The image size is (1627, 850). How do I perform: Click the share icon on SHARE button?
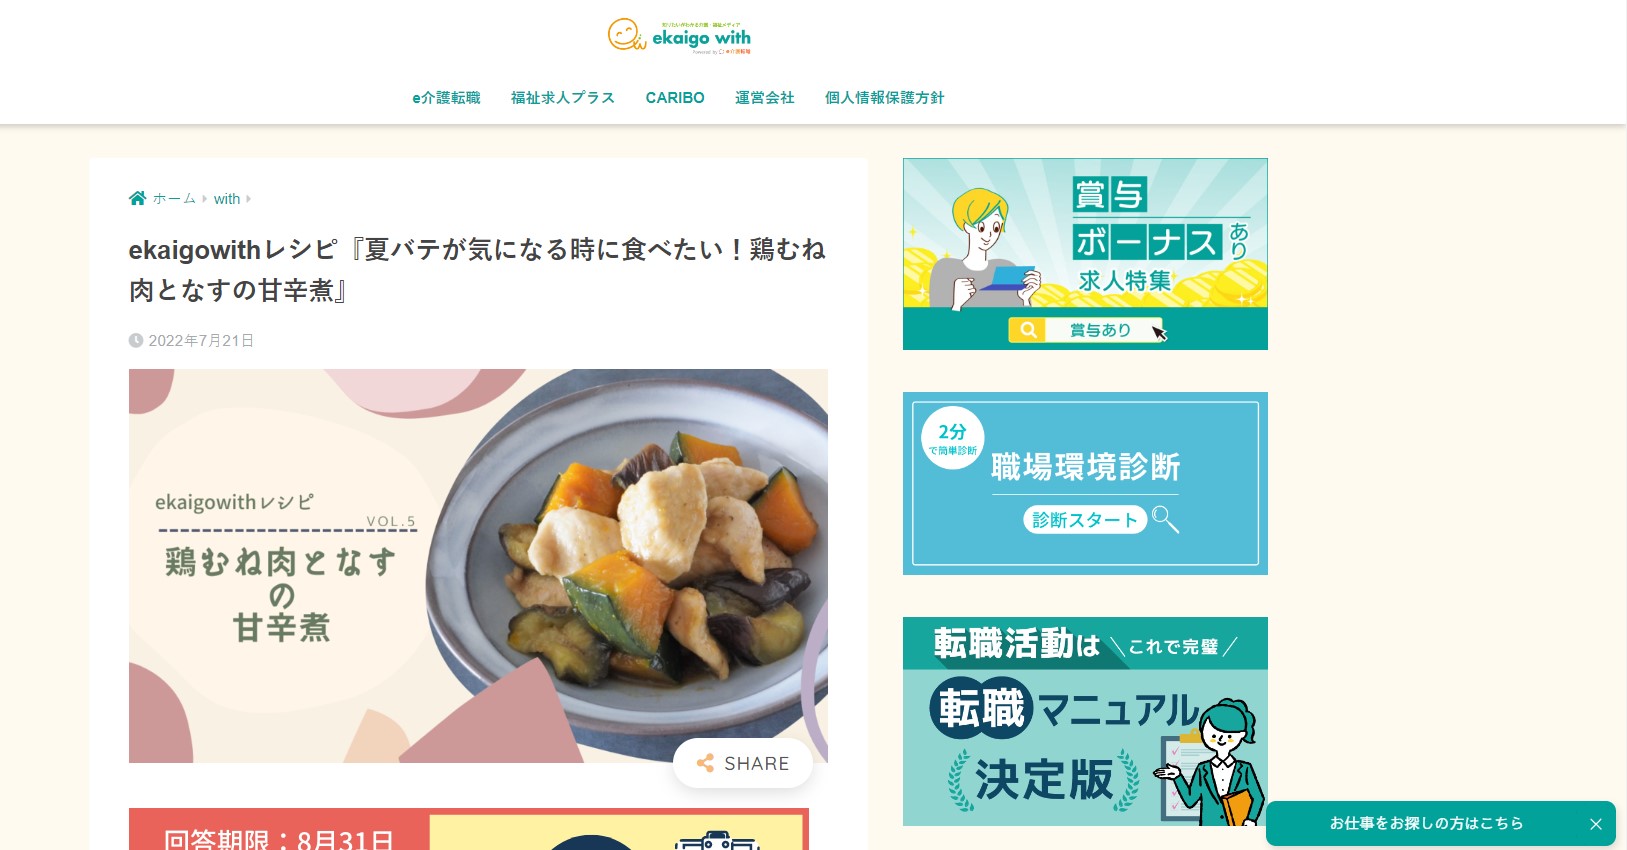pos(705,763)
